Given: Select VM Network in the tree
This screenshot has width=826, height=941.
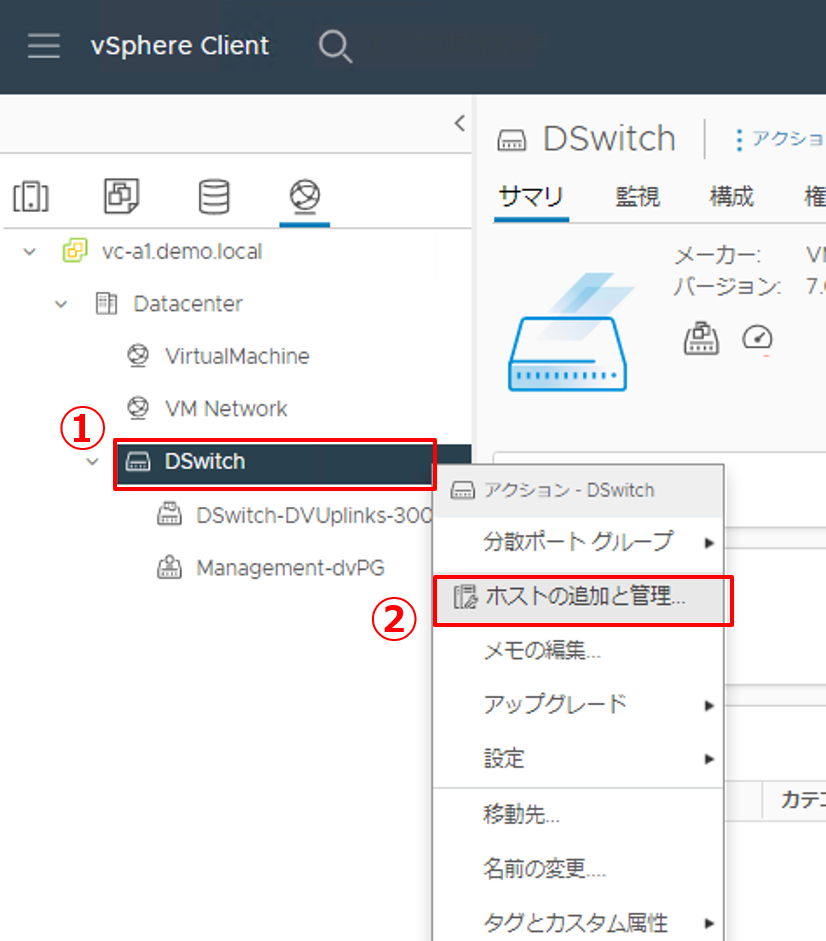Looking at the screenshot, I should pos(225,408).
